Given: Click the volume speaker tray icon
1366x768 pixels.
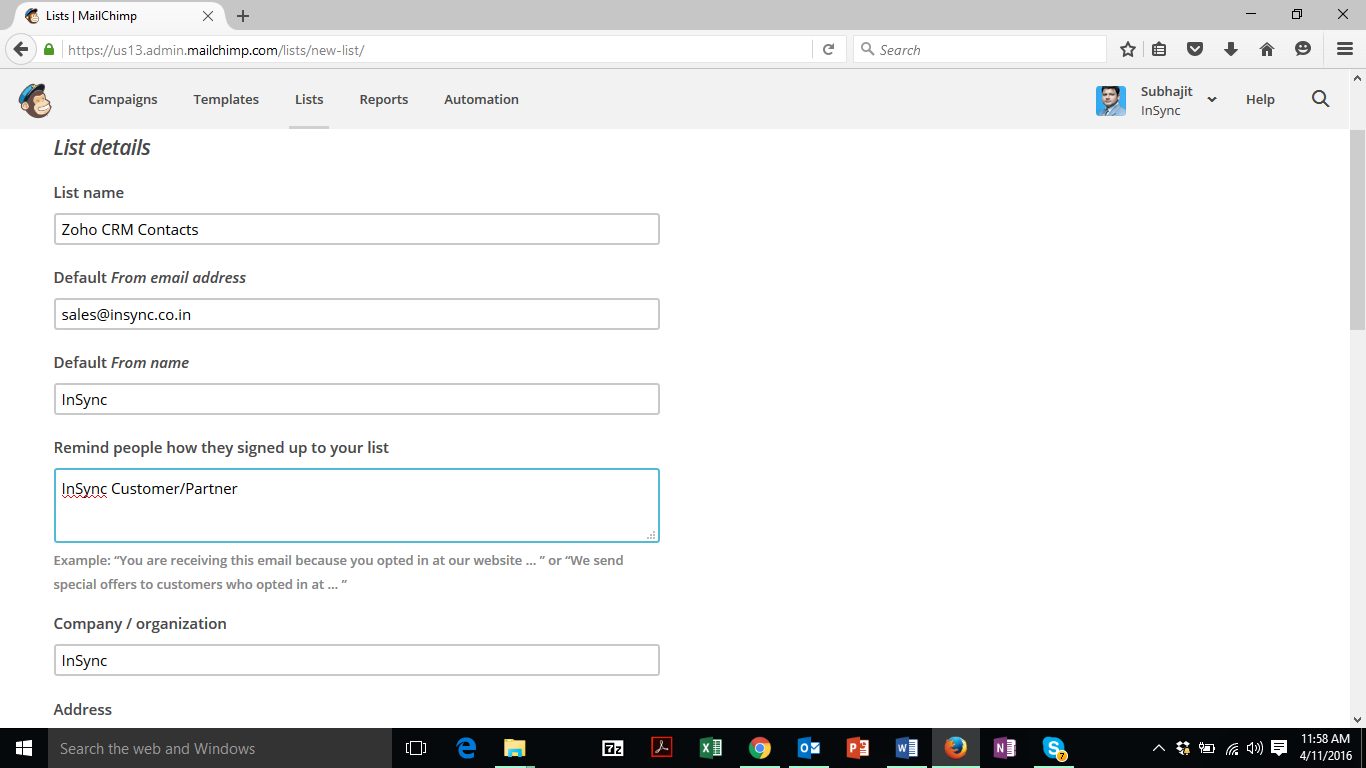Looking at the screenshot, I should click(x=1255, y=748).
